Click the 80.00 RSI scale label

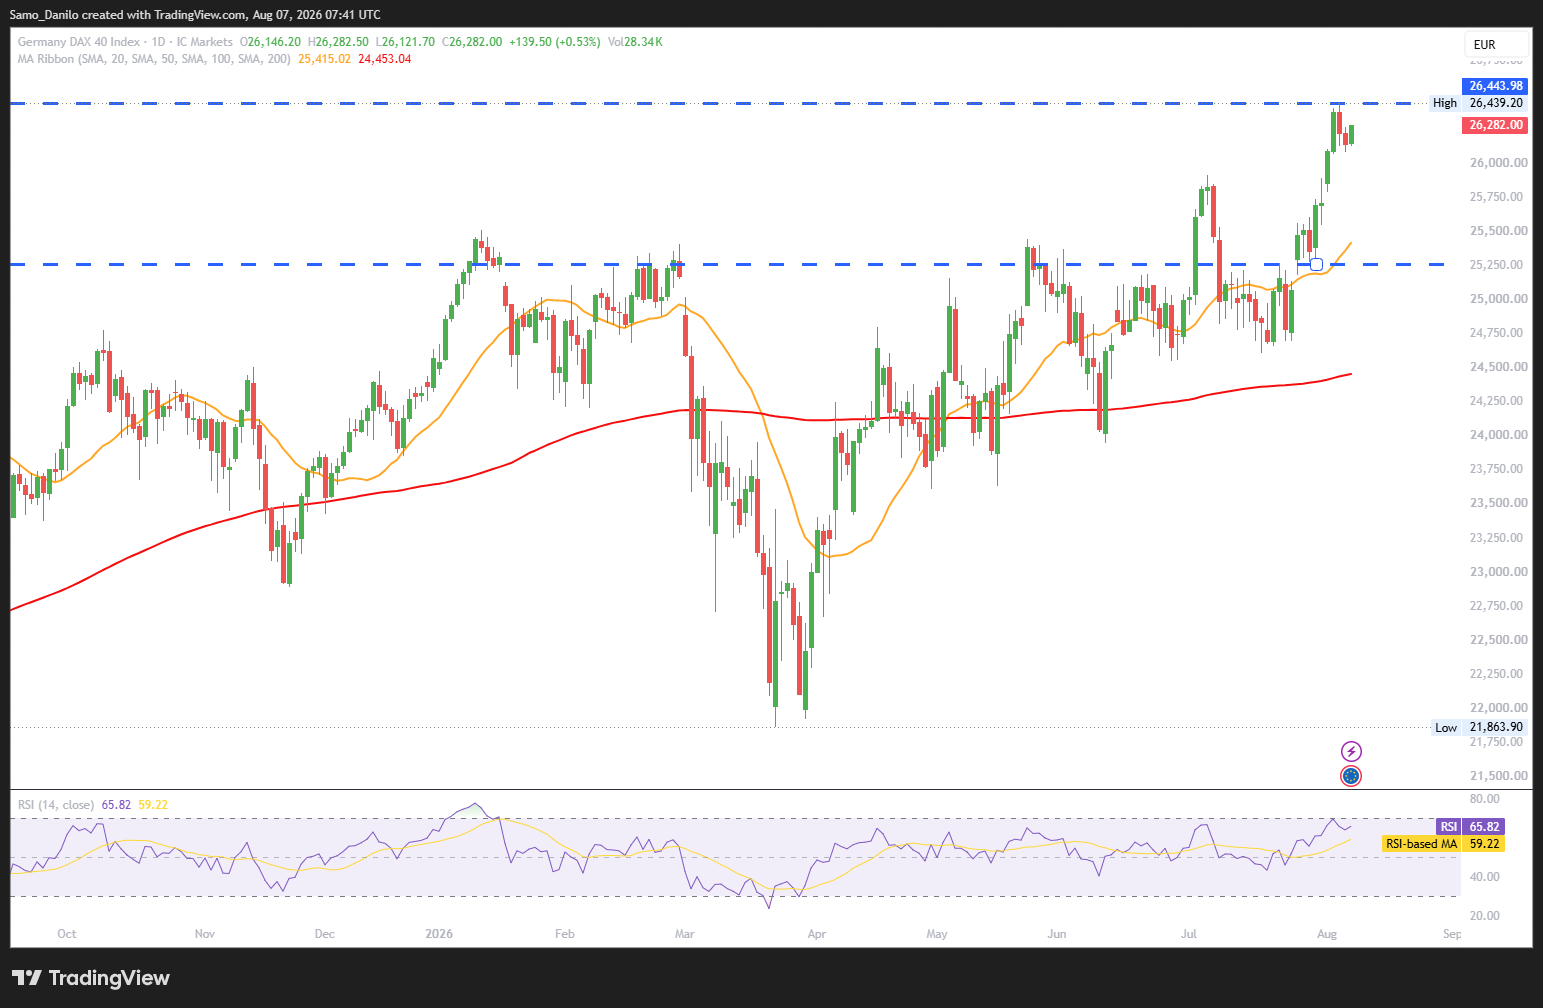tap(1485, 799)
